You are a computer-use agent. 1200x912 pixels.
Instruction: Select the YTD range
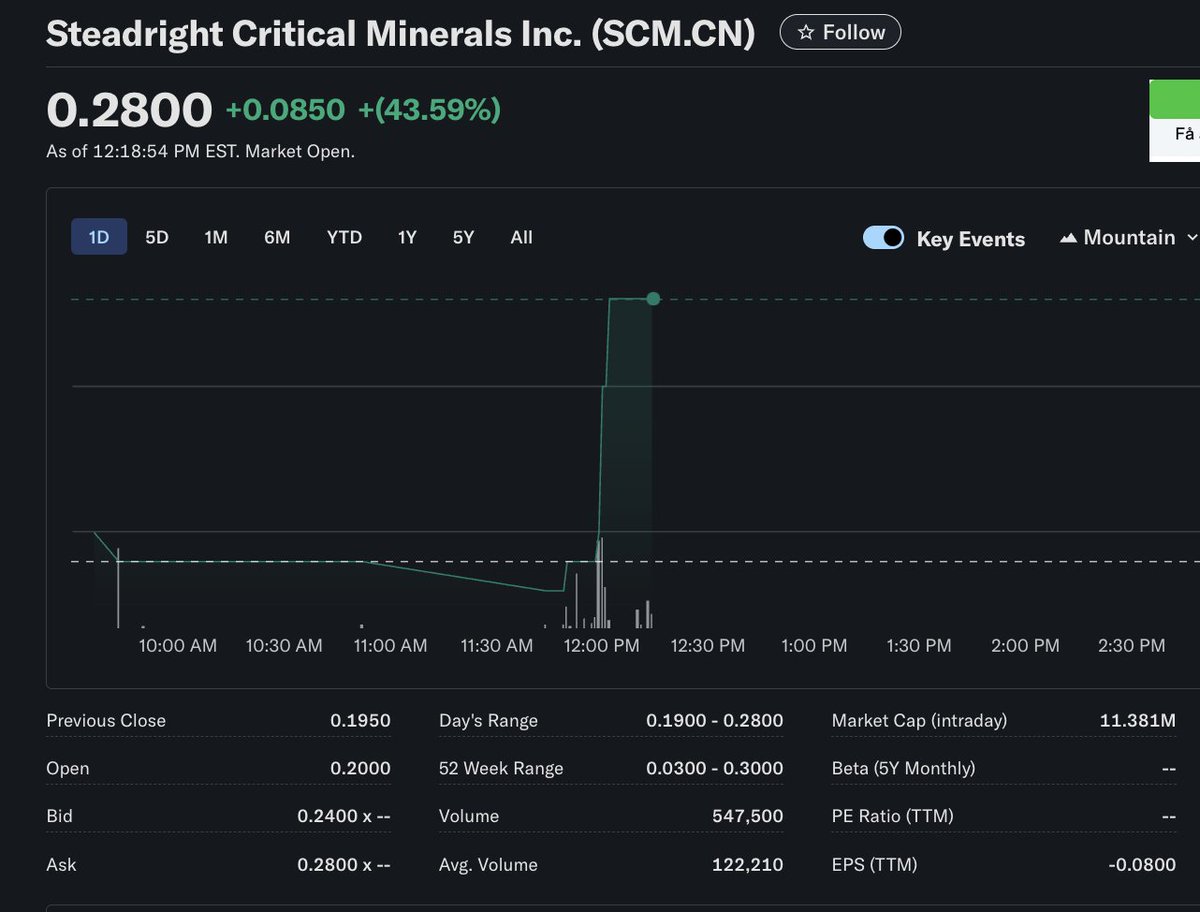(x=344, y=237)
